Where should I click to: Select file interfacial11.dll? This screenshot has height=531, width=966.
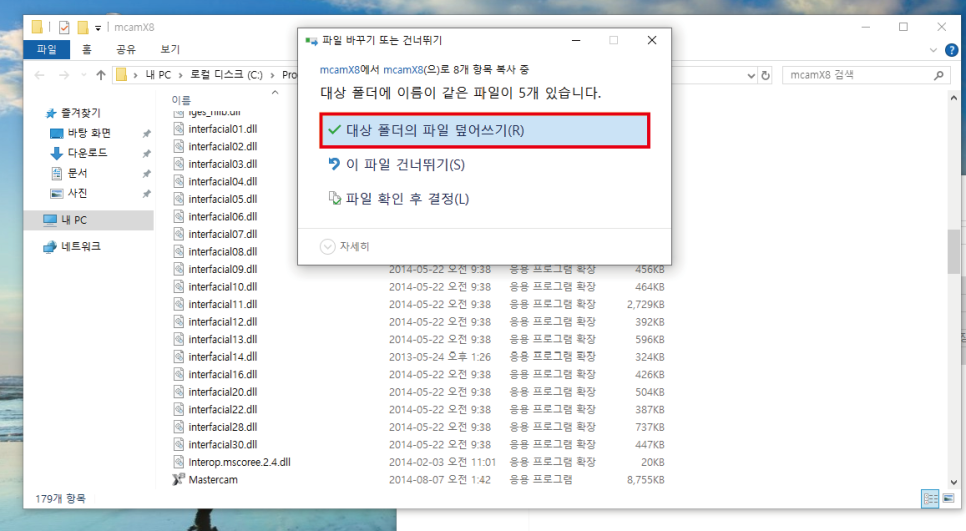pyautogui.click(x=223, y=304)
